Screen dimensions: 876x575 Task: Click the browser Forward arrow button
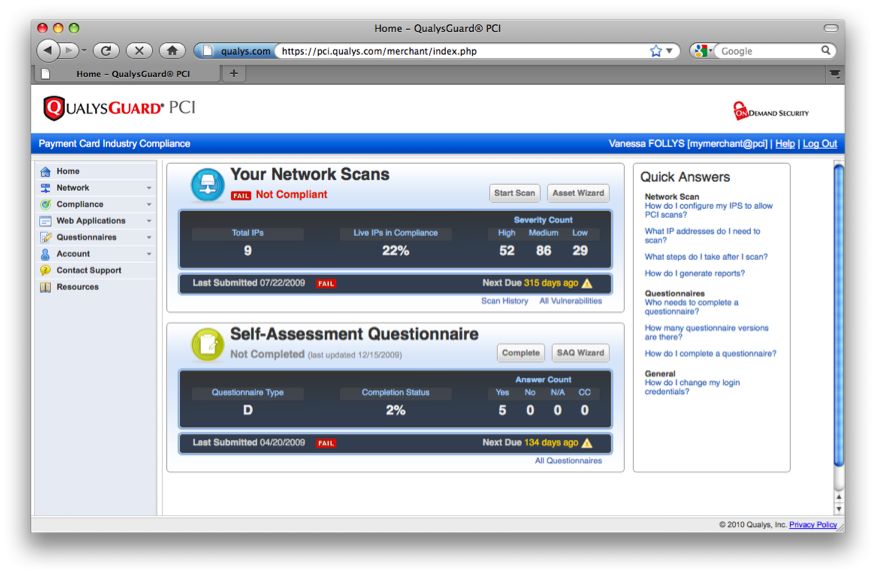[x=68, y=51]
